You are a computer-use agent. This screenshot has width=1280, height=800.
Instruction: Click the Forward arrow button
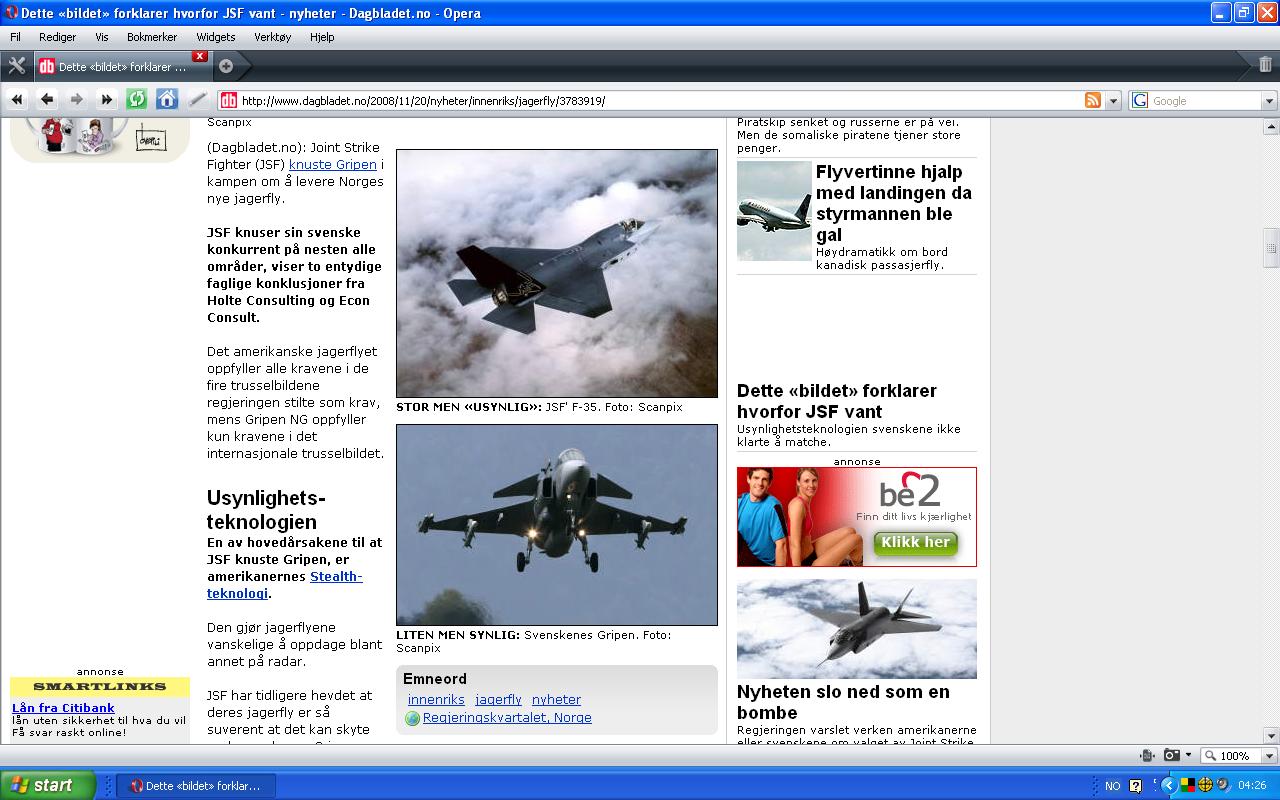77,100
